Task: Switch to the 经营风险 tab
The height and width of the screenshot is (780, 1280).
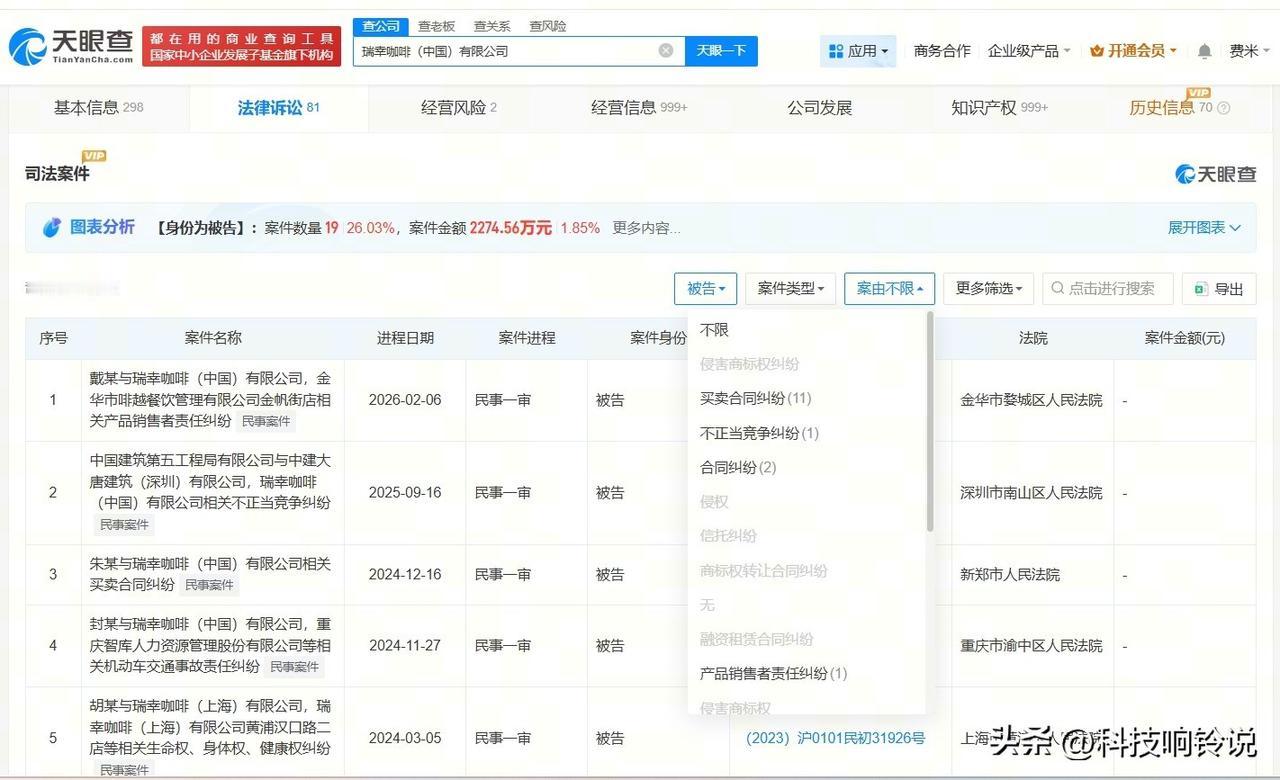Action: point(458,108)
